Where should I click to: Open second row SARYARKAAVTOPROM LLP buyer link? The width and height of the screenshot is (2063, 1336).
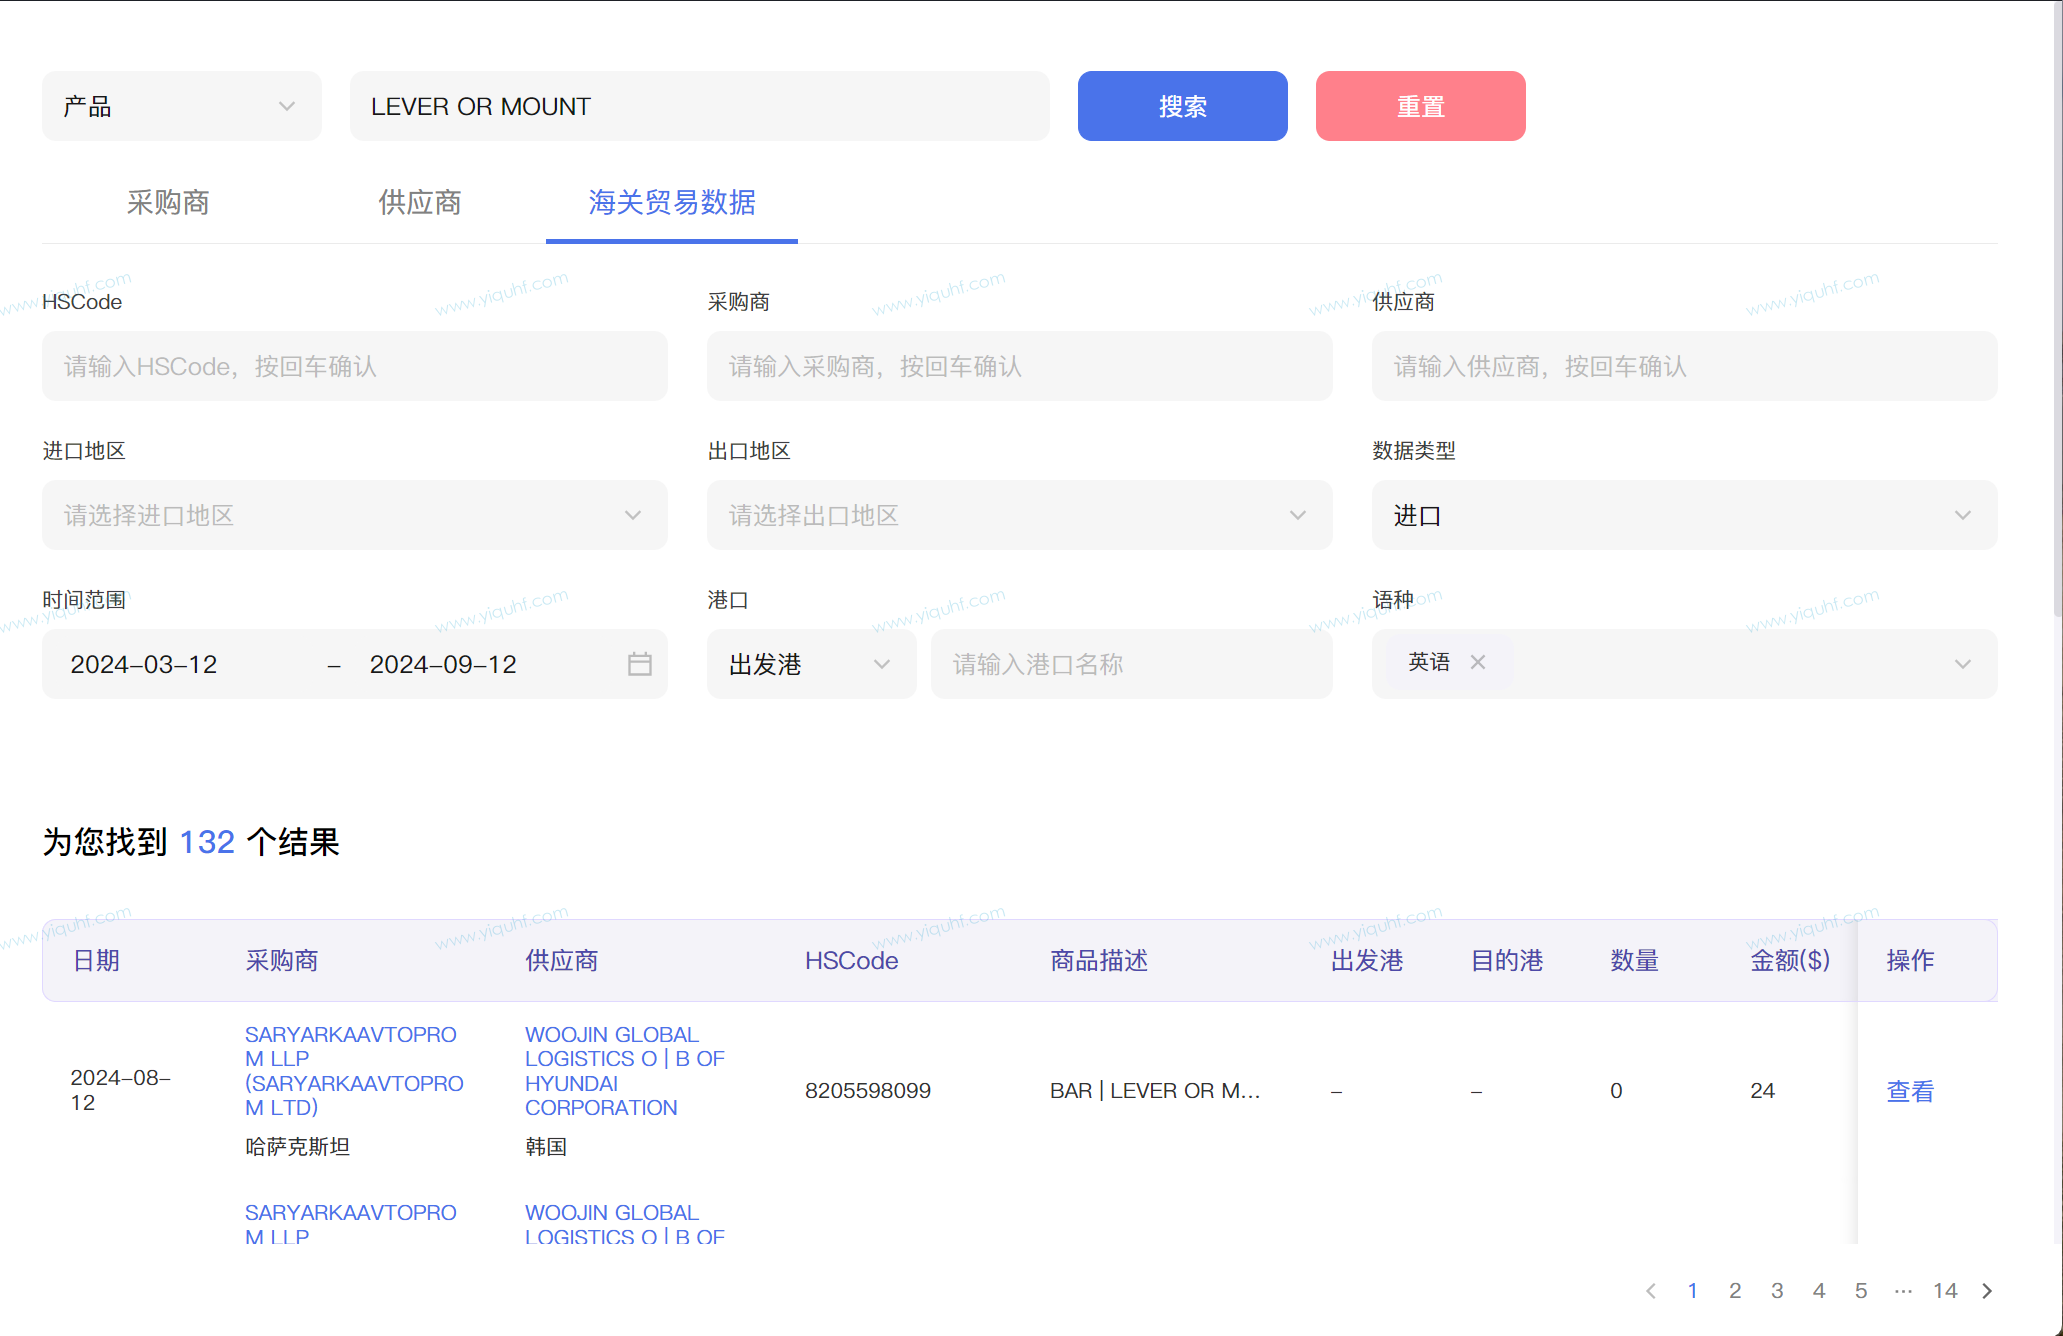pyautogui.click(x=351, y=1225)
